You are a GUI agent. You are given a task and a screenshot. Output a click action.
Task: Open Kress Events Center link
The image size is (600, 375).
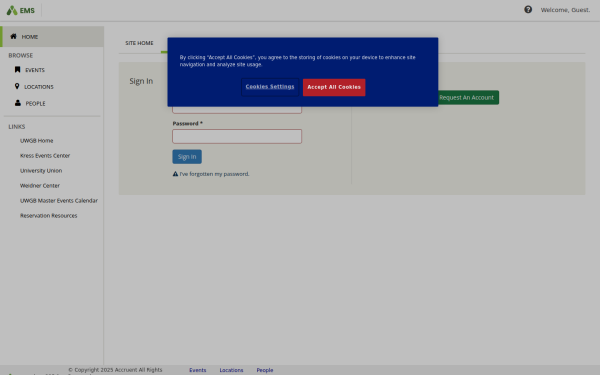point(45,155)
